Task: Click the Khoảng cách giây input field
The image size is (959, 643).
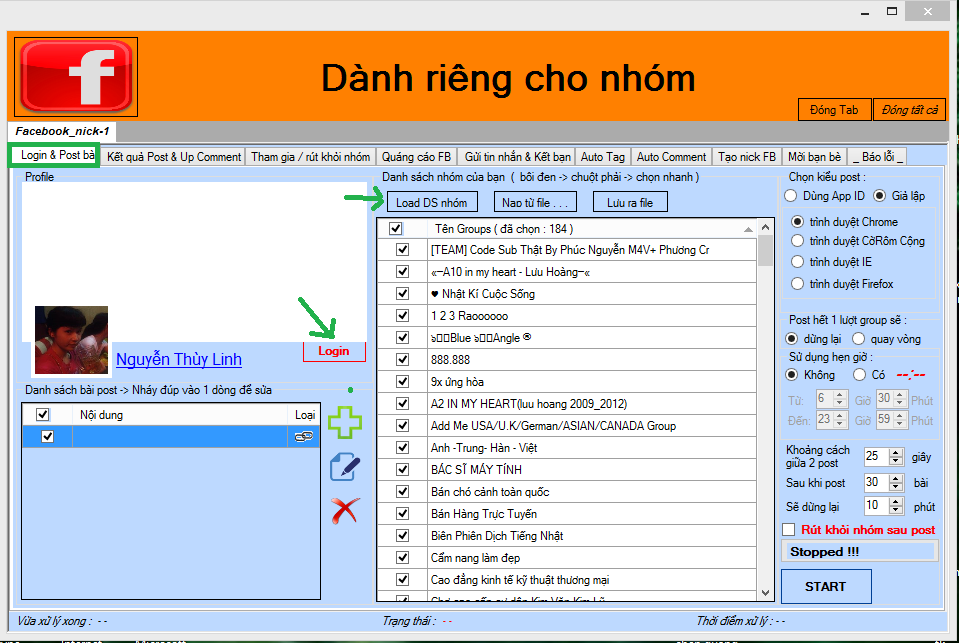Action: [876, 456]
